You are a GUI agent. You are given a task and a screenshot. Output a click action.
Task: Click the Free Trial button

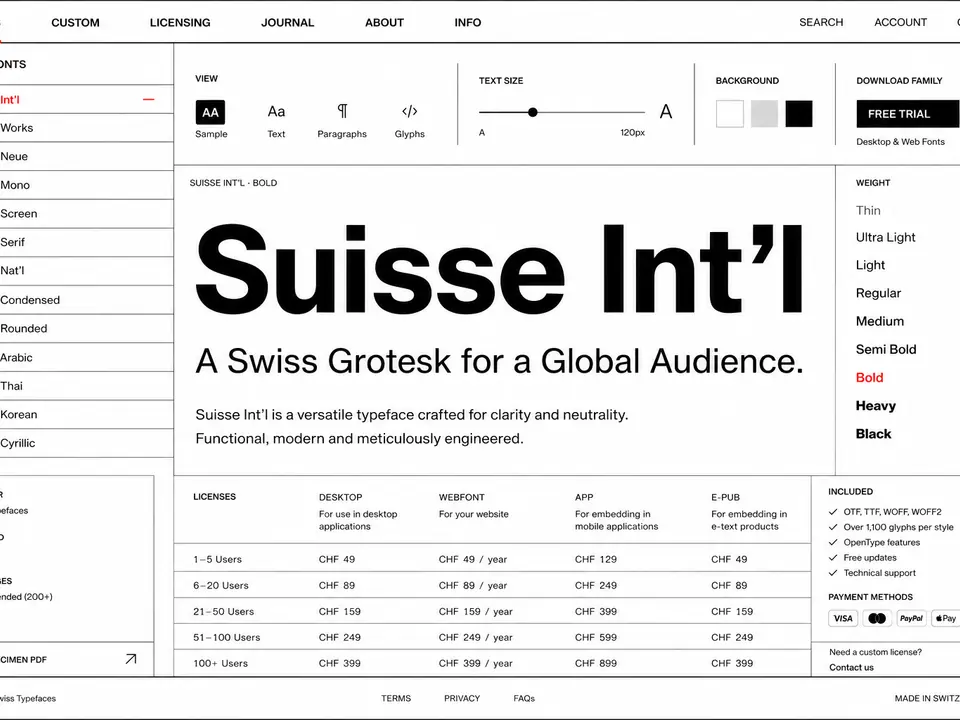pos(908,114)
